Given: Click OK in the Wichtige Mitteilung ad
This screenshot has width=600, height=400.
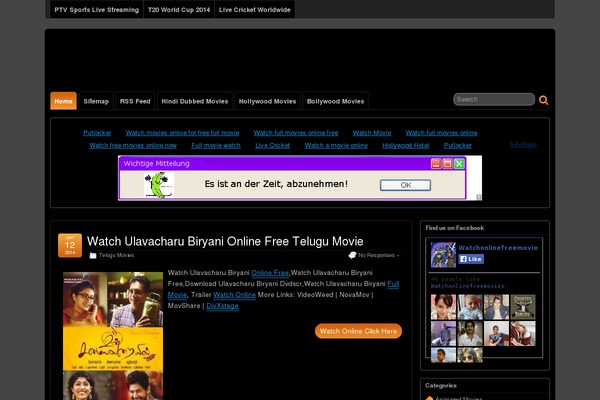Looking at the screenshot, I should 405,185.
